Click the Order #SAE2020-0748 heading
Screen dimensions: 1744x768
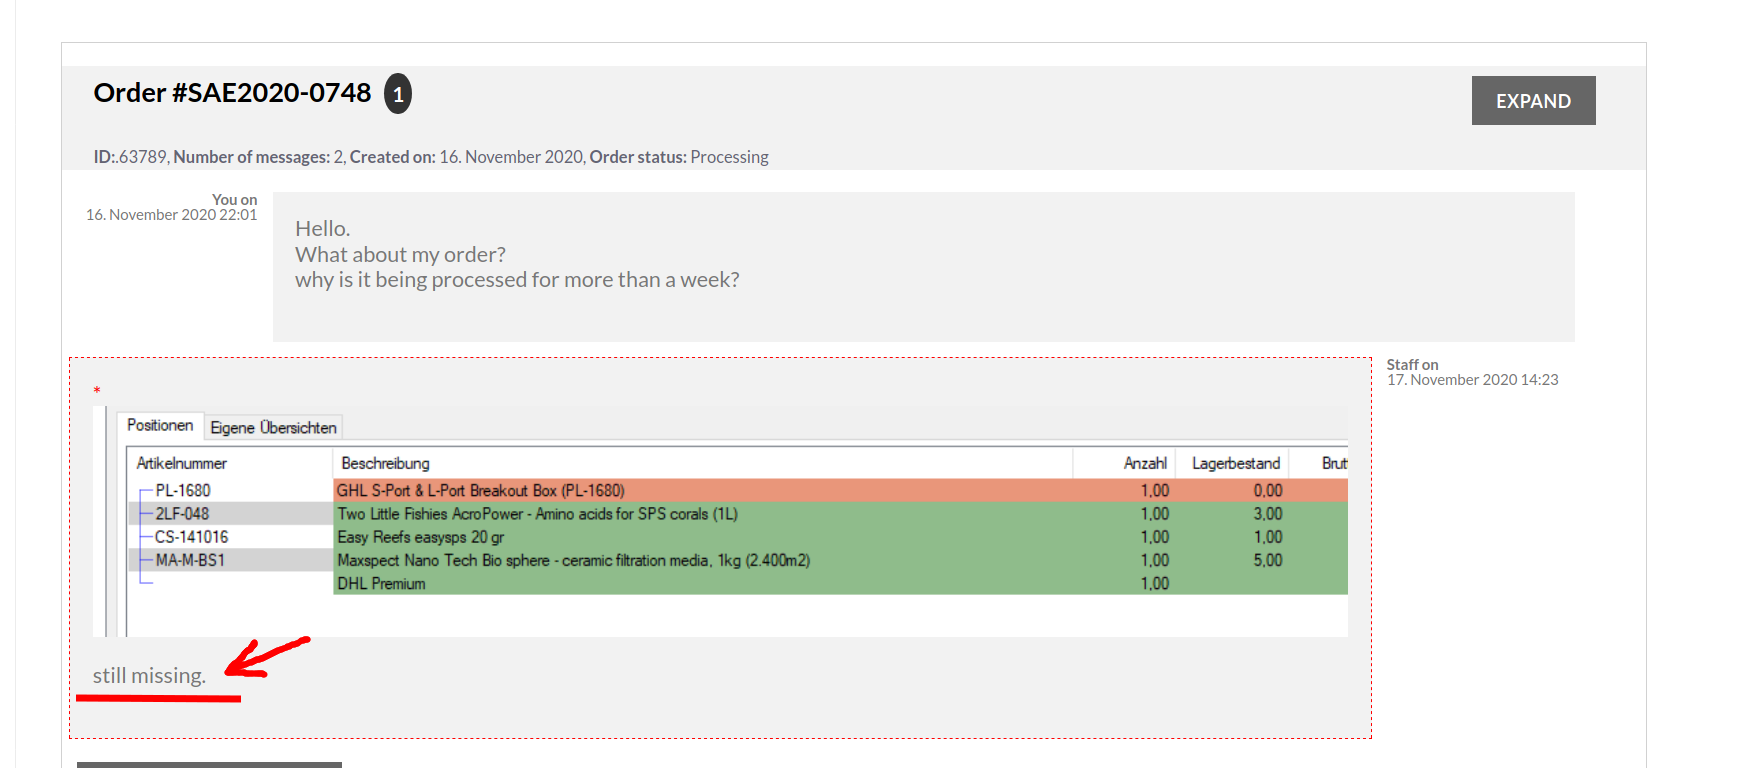tap(232, 93)
